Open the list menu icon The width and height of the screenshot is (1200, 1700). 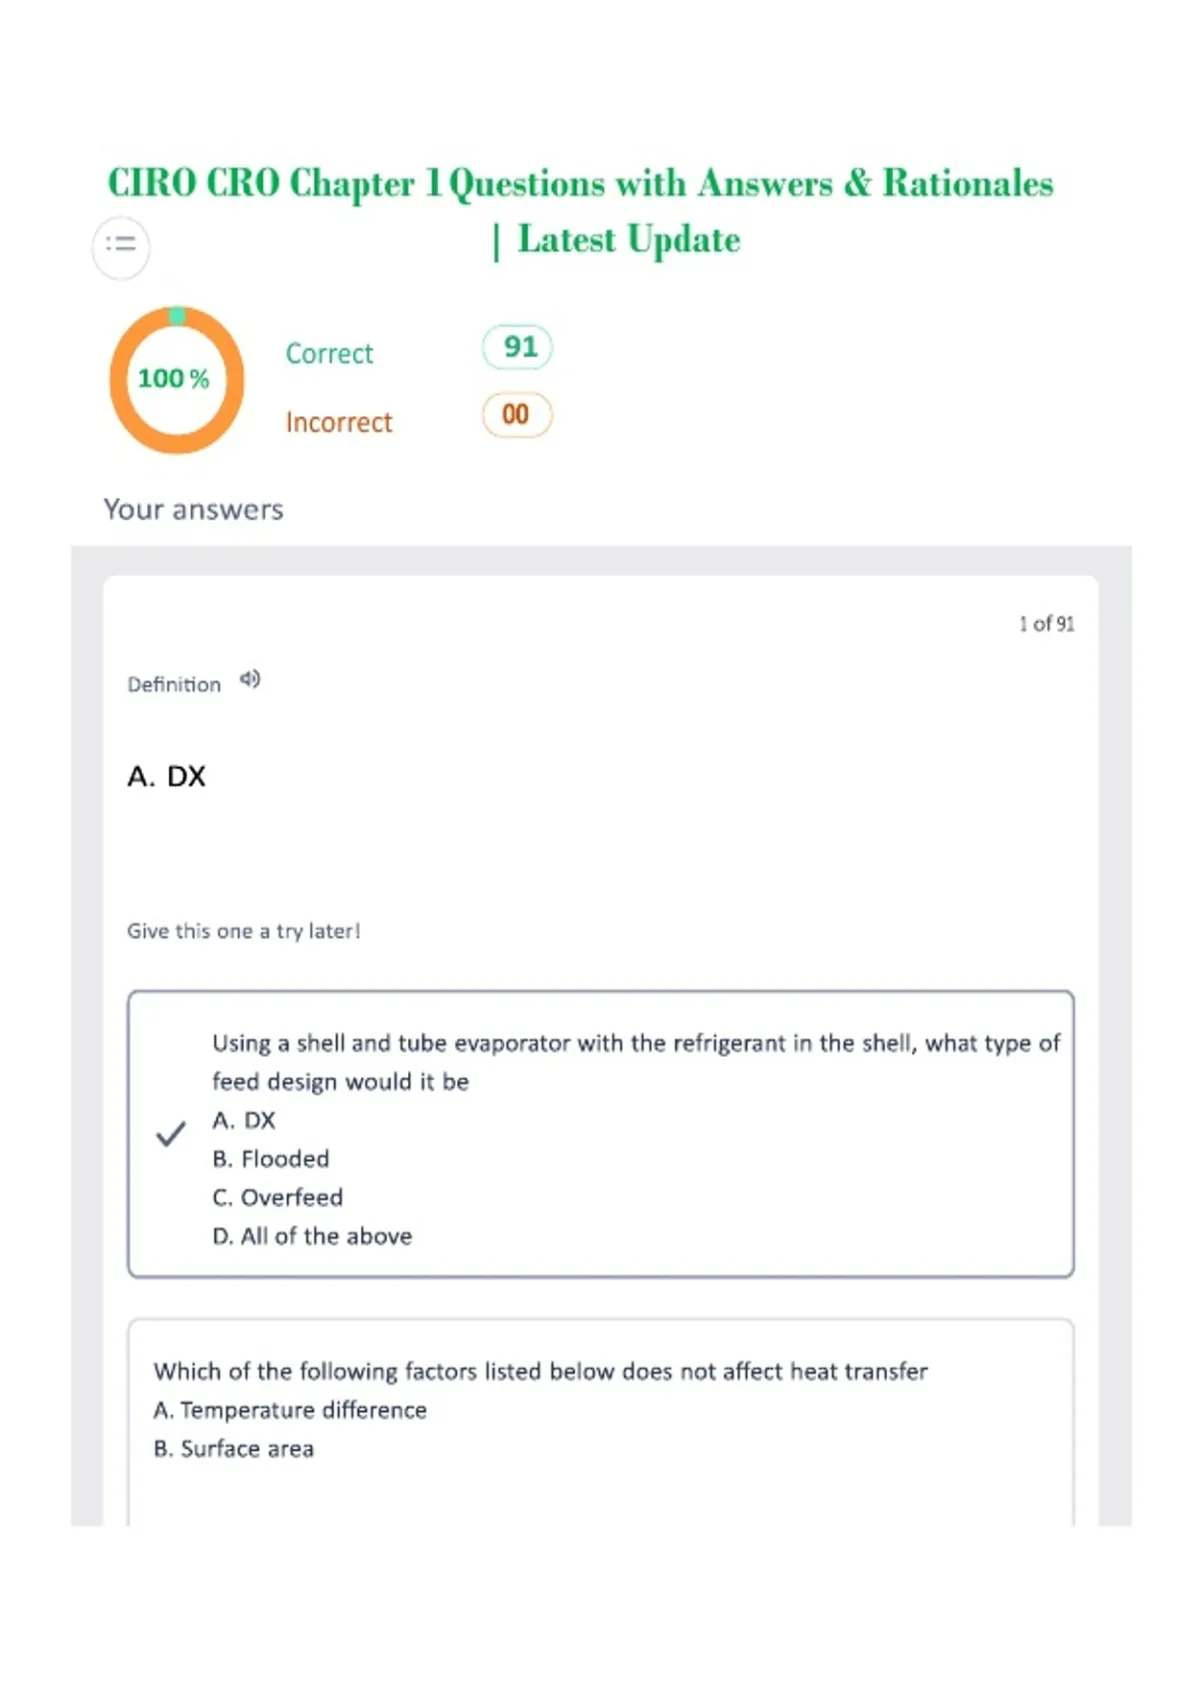[121, 244]
